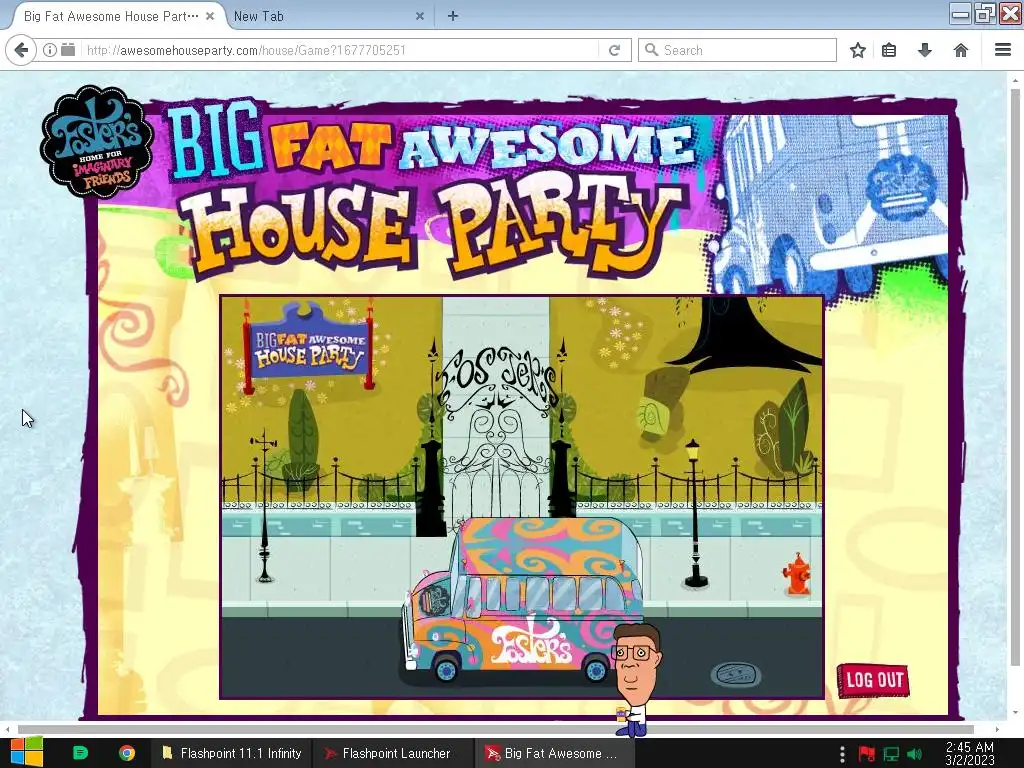Click the manhole cover on the street
The width and height of the screenshot is (1024, 768).
tap(735, 674)
